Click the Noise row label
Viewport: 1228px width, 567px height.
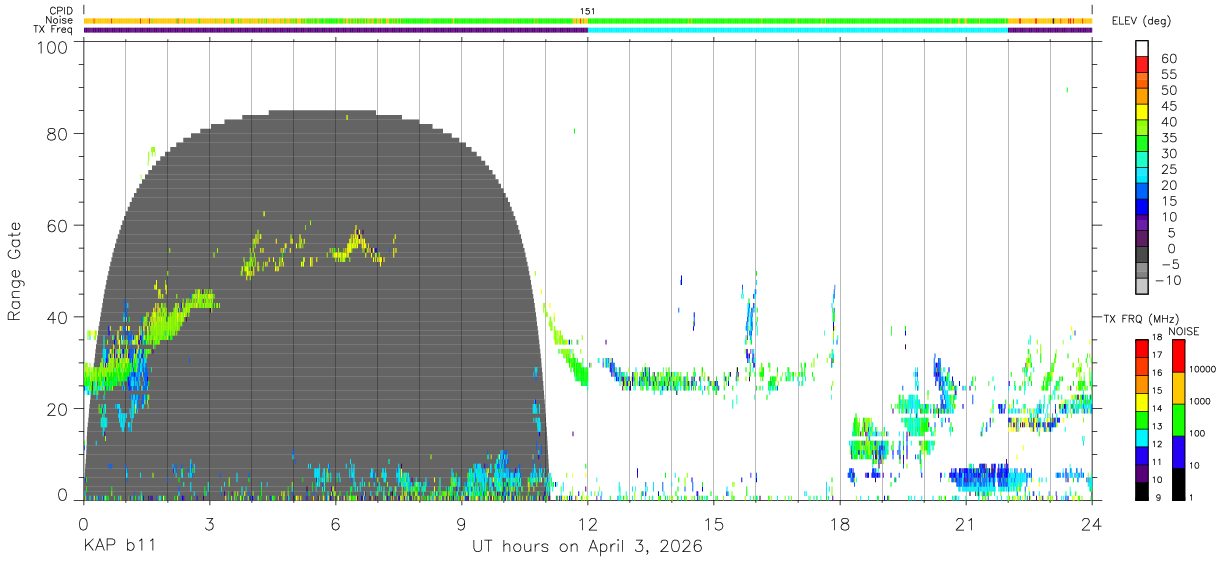point(60,20)
